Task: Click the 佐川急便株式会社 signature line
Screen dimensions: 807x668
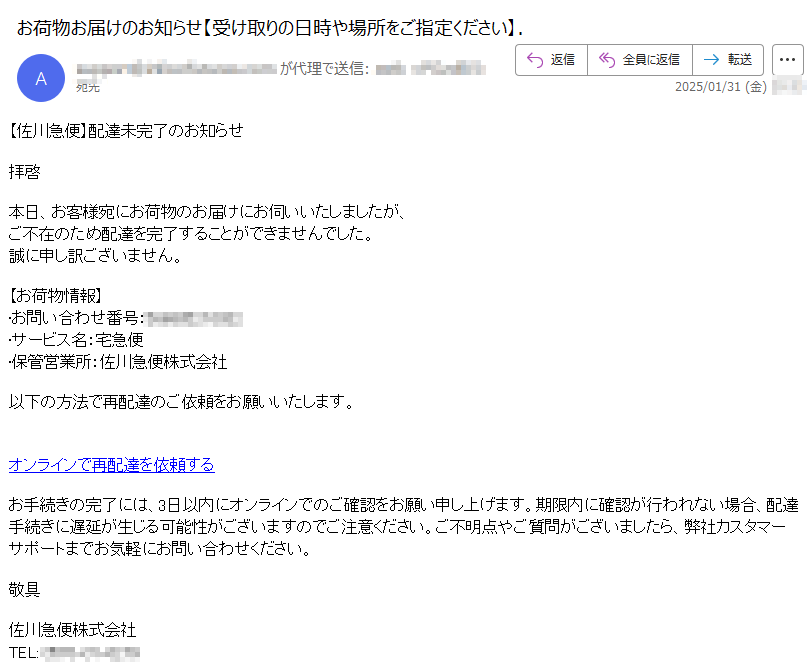Action: [73, 630]
